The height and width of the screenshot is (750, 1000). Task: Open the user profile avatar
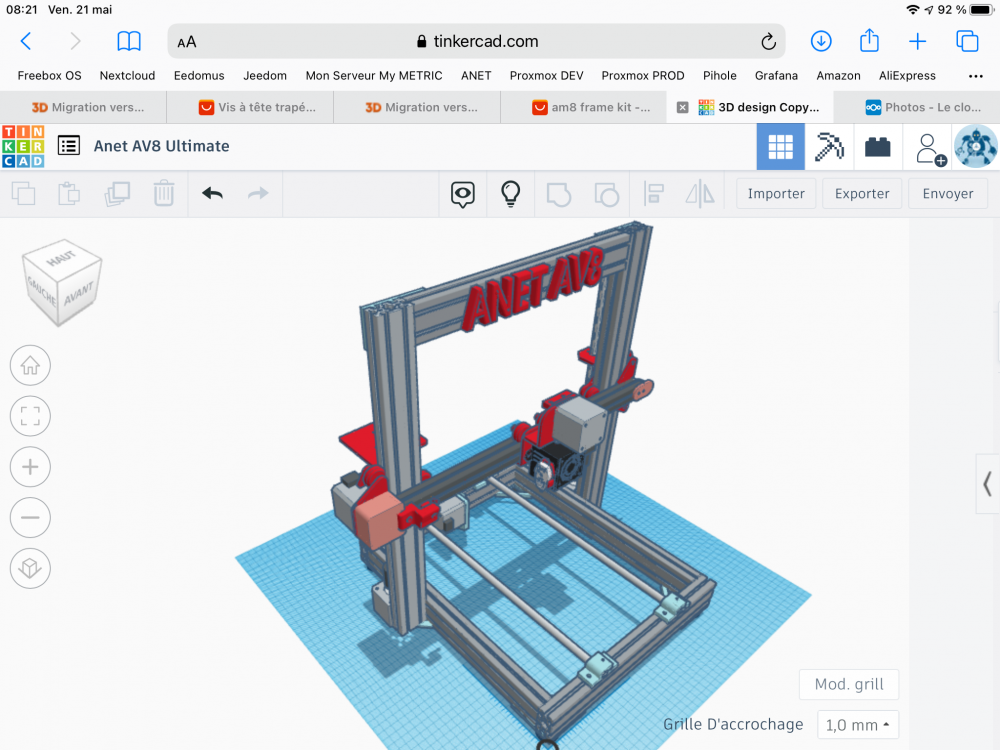[975, 147]
